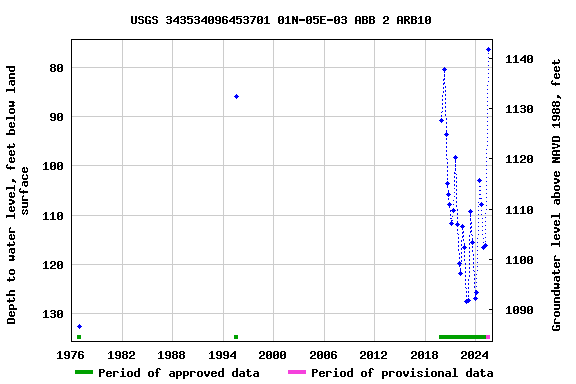
Task: Click the right axis value 1140
Action: (x=519, y=59)
